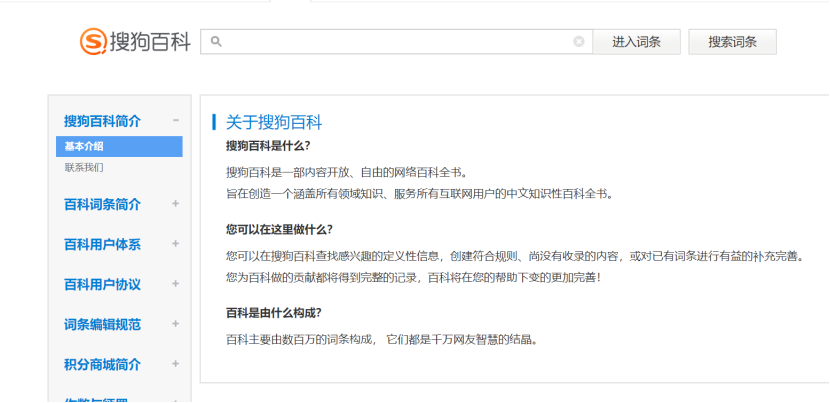
Task: Select the 百科词条简介 heading text
Action: [x=102, y=205]
